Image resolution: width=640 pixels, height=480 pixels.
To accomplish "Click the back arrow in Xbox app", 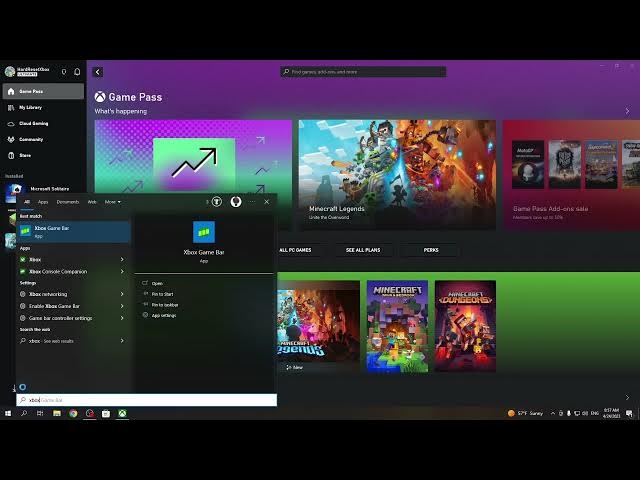I will pos(98,72).
